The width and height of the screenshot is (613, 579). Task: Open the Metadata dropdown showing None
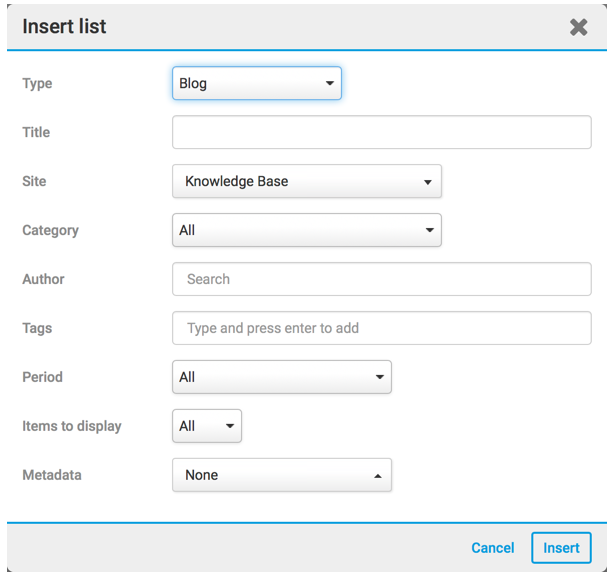click(282, 475)
